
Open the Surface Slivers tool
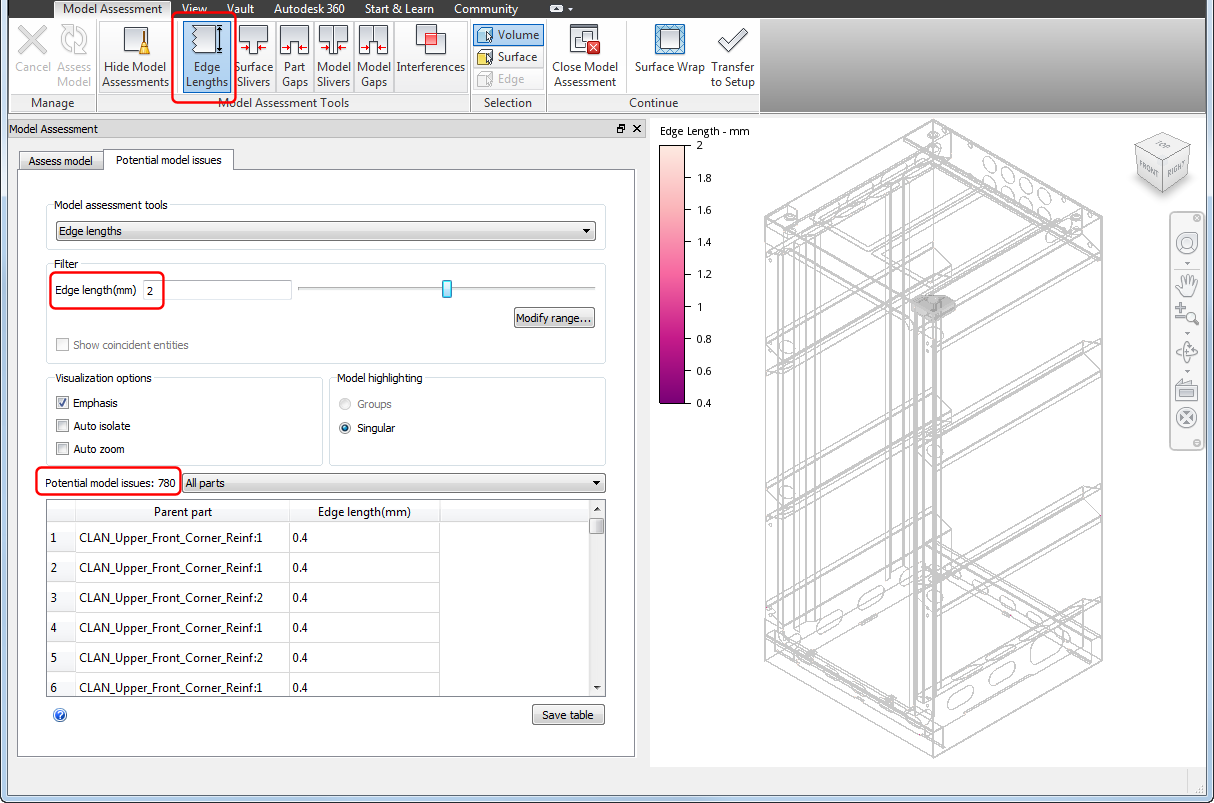(253, 58)
